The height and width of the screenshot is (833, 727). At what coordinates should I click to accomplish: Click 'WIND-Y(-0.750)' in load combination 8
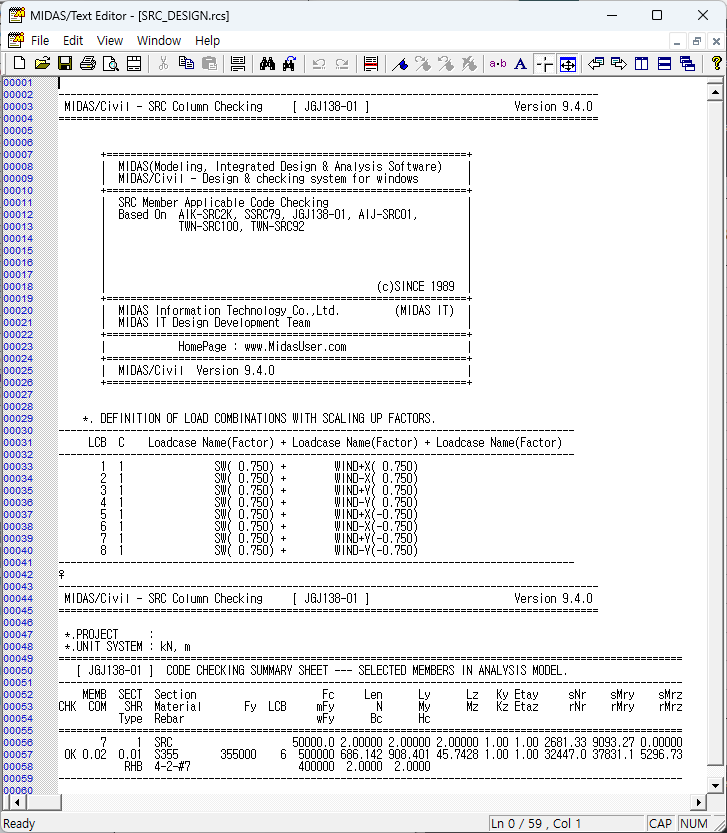[376, 550]
